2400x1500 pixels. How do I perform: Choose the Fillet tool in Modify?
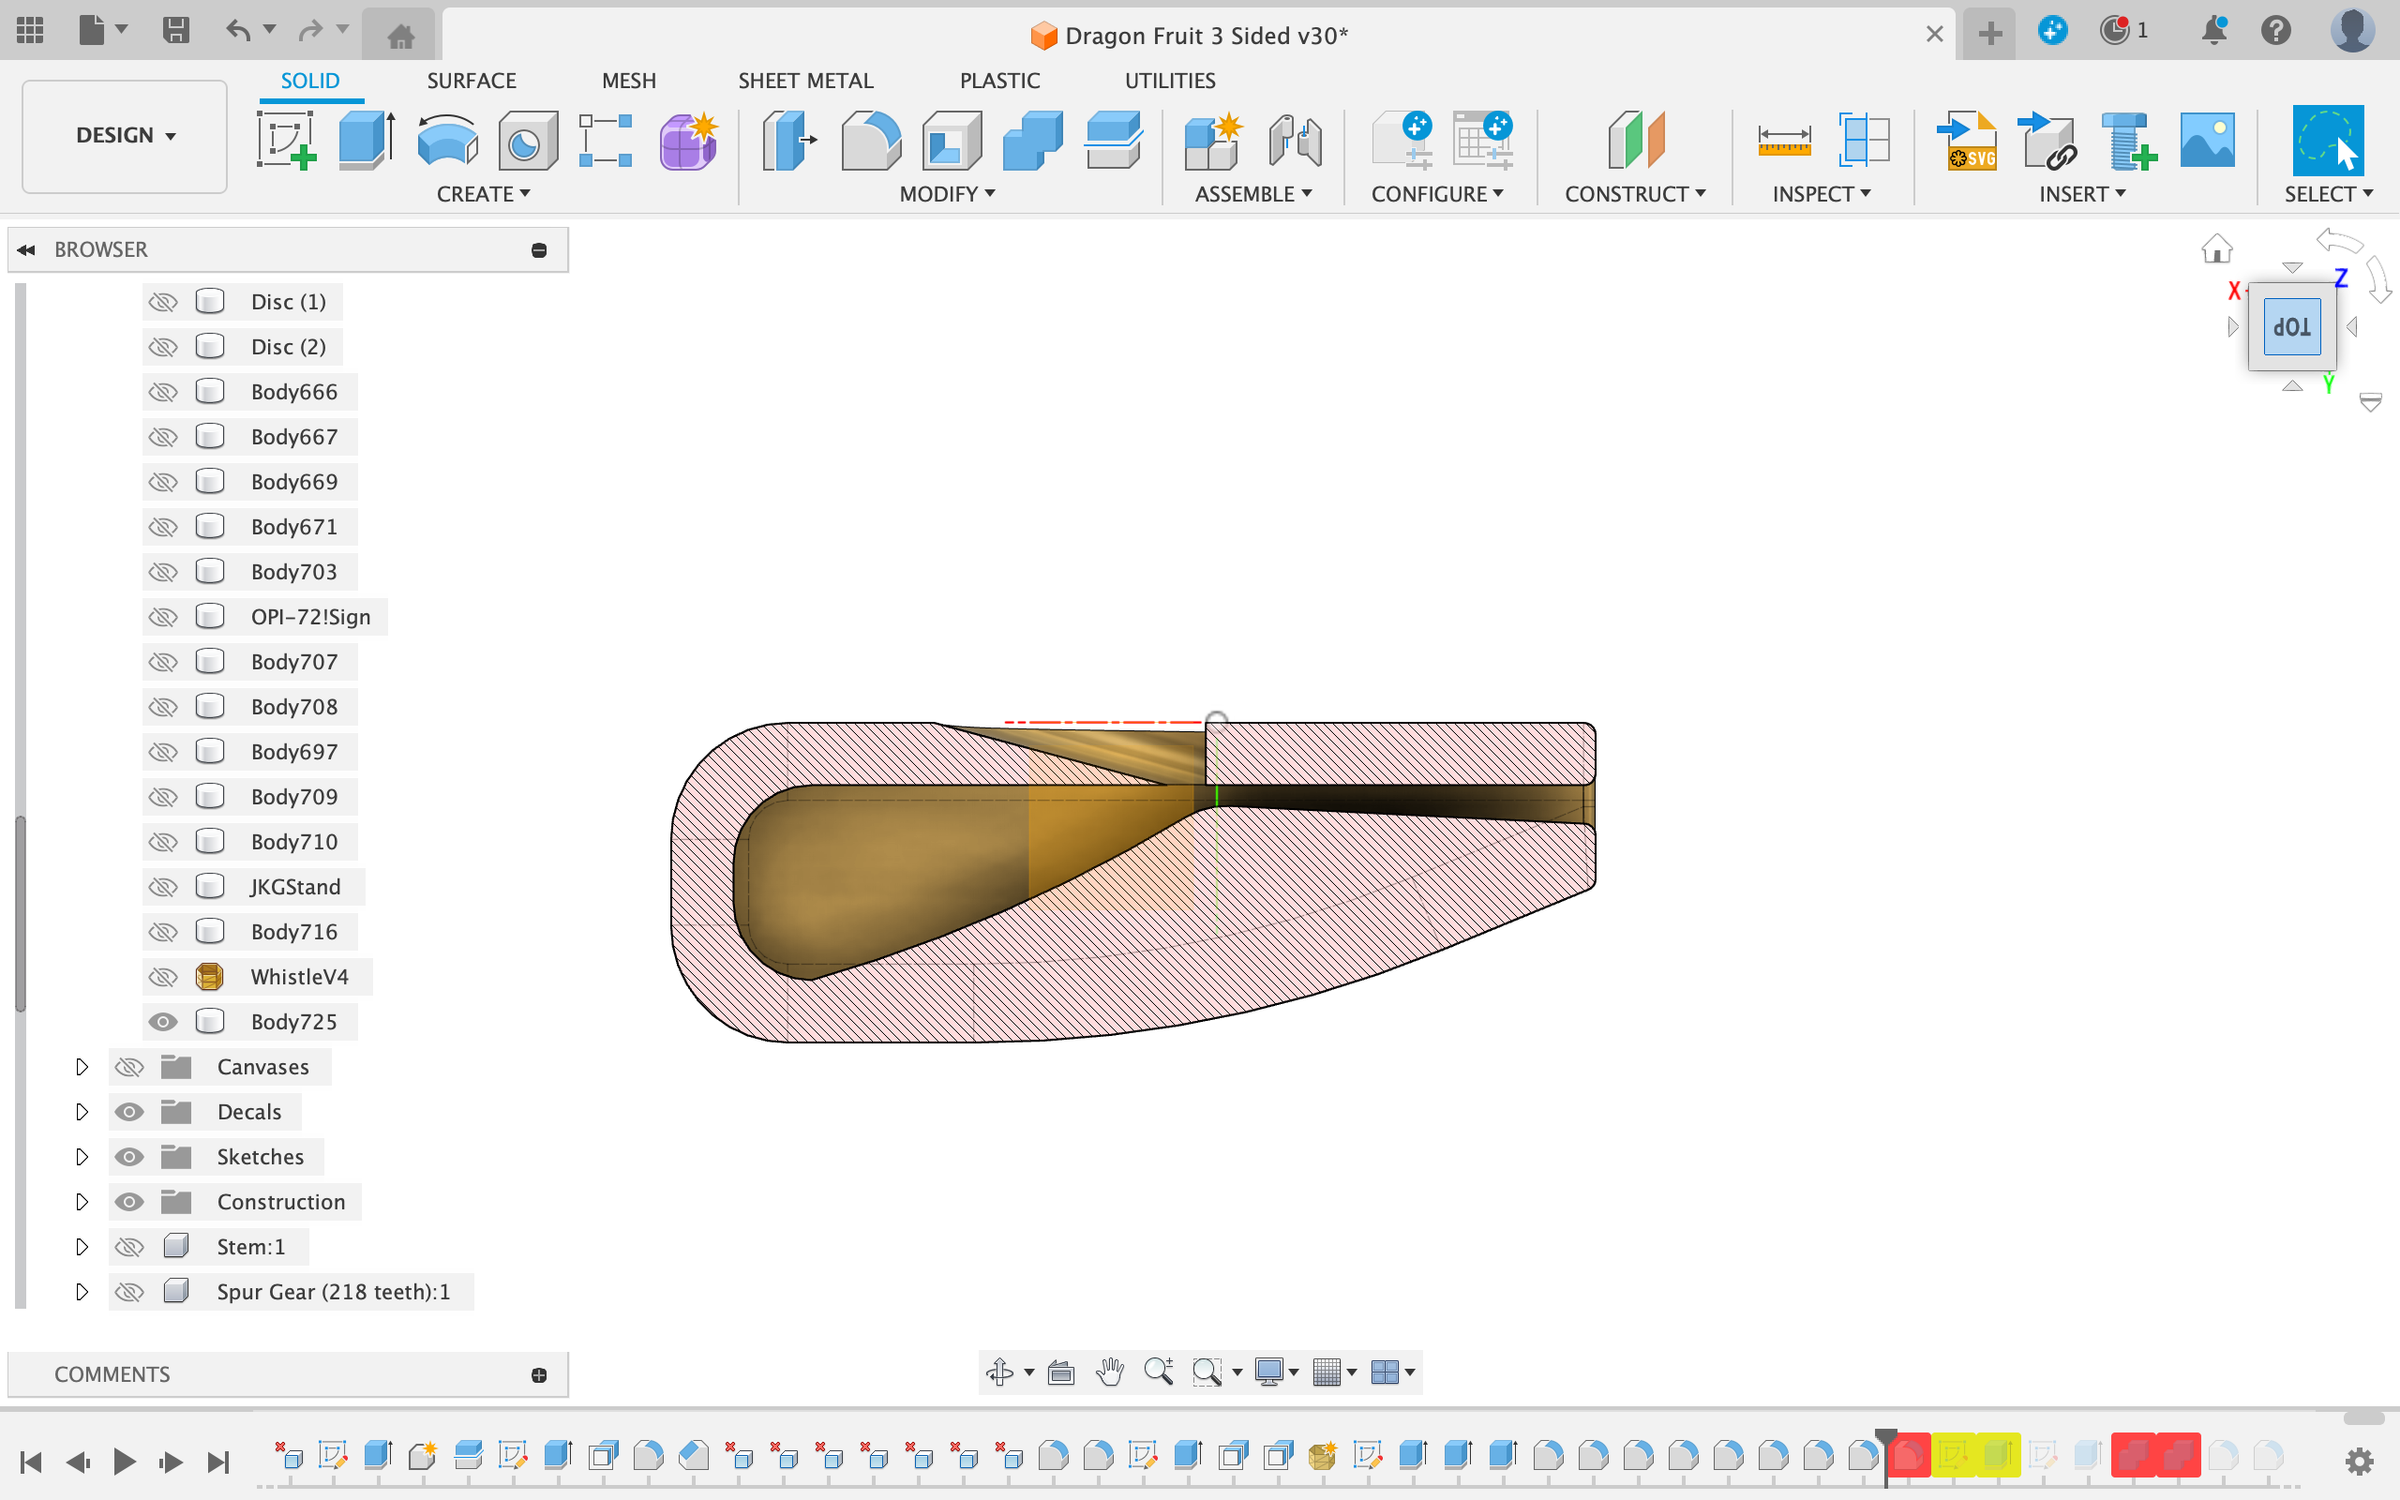pyautogui.click(x=870, y=140)
